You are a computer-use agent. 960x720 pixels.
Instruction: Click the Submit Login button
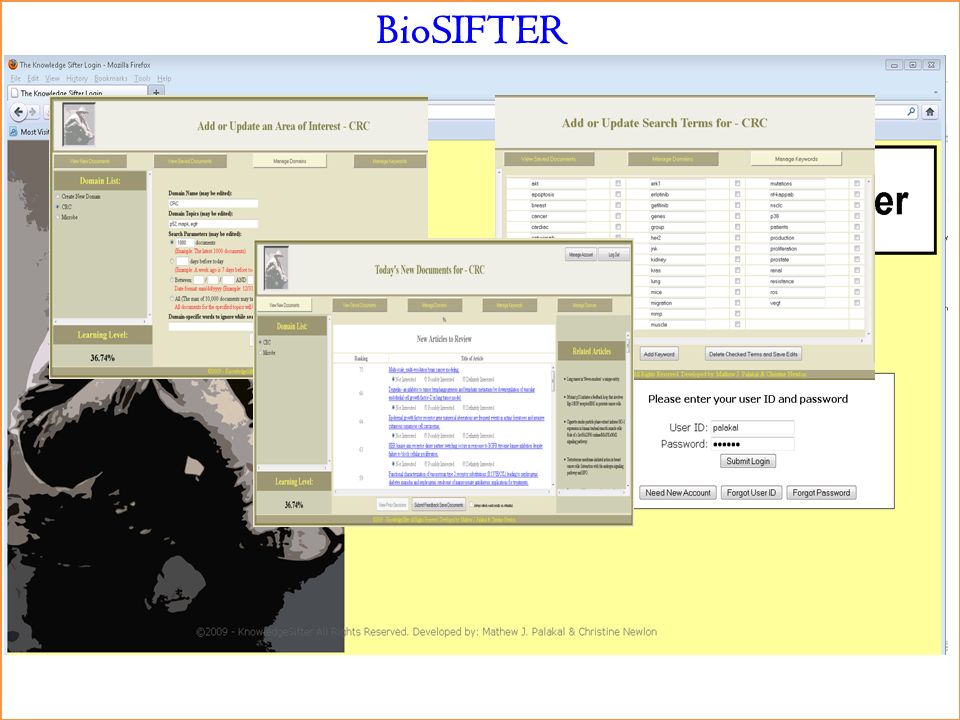coord(748,461)
